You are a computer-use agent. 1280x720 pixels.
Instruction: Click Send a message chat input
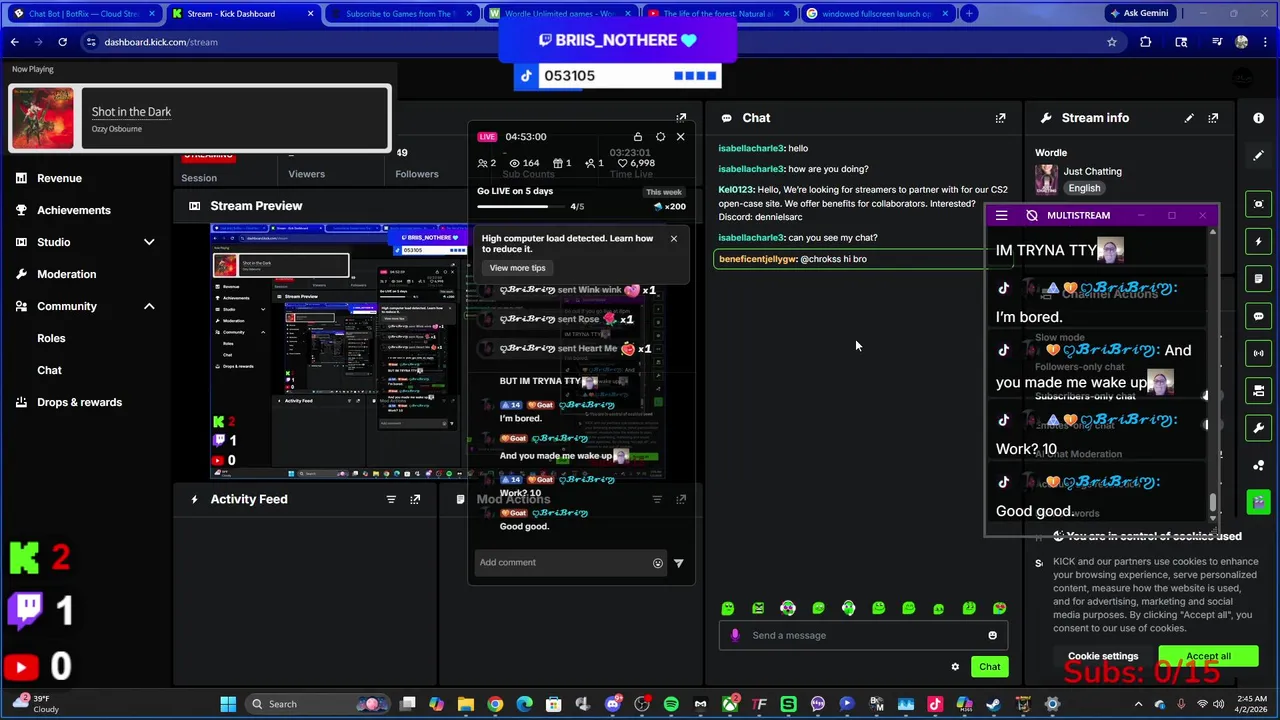[862, 635]
